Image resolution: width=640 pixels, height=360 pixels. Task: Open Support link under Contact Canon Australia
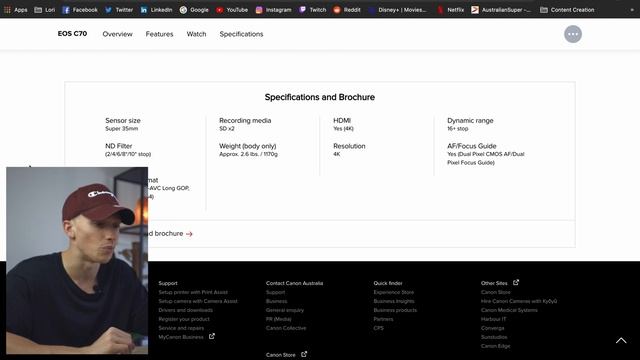(x=276, y=292)
